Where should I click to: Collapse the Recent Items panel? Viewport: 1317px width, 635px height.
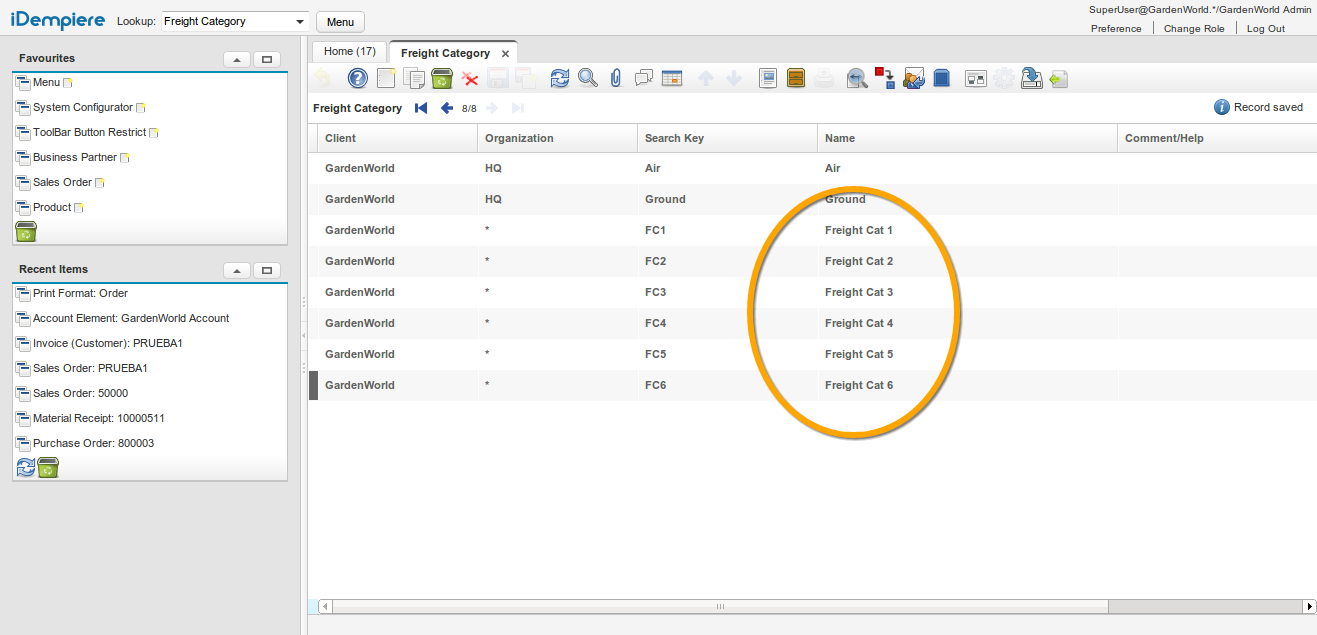237,270
